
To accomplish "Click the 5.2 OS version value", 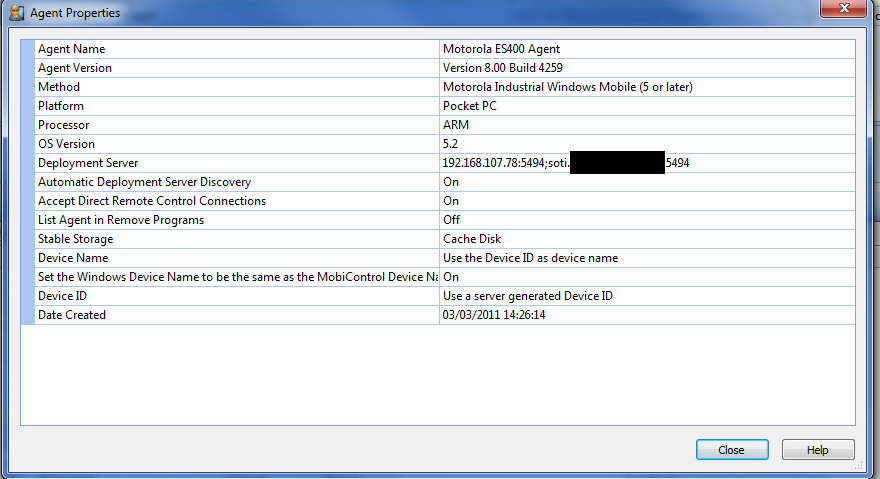I will point(450,144).
